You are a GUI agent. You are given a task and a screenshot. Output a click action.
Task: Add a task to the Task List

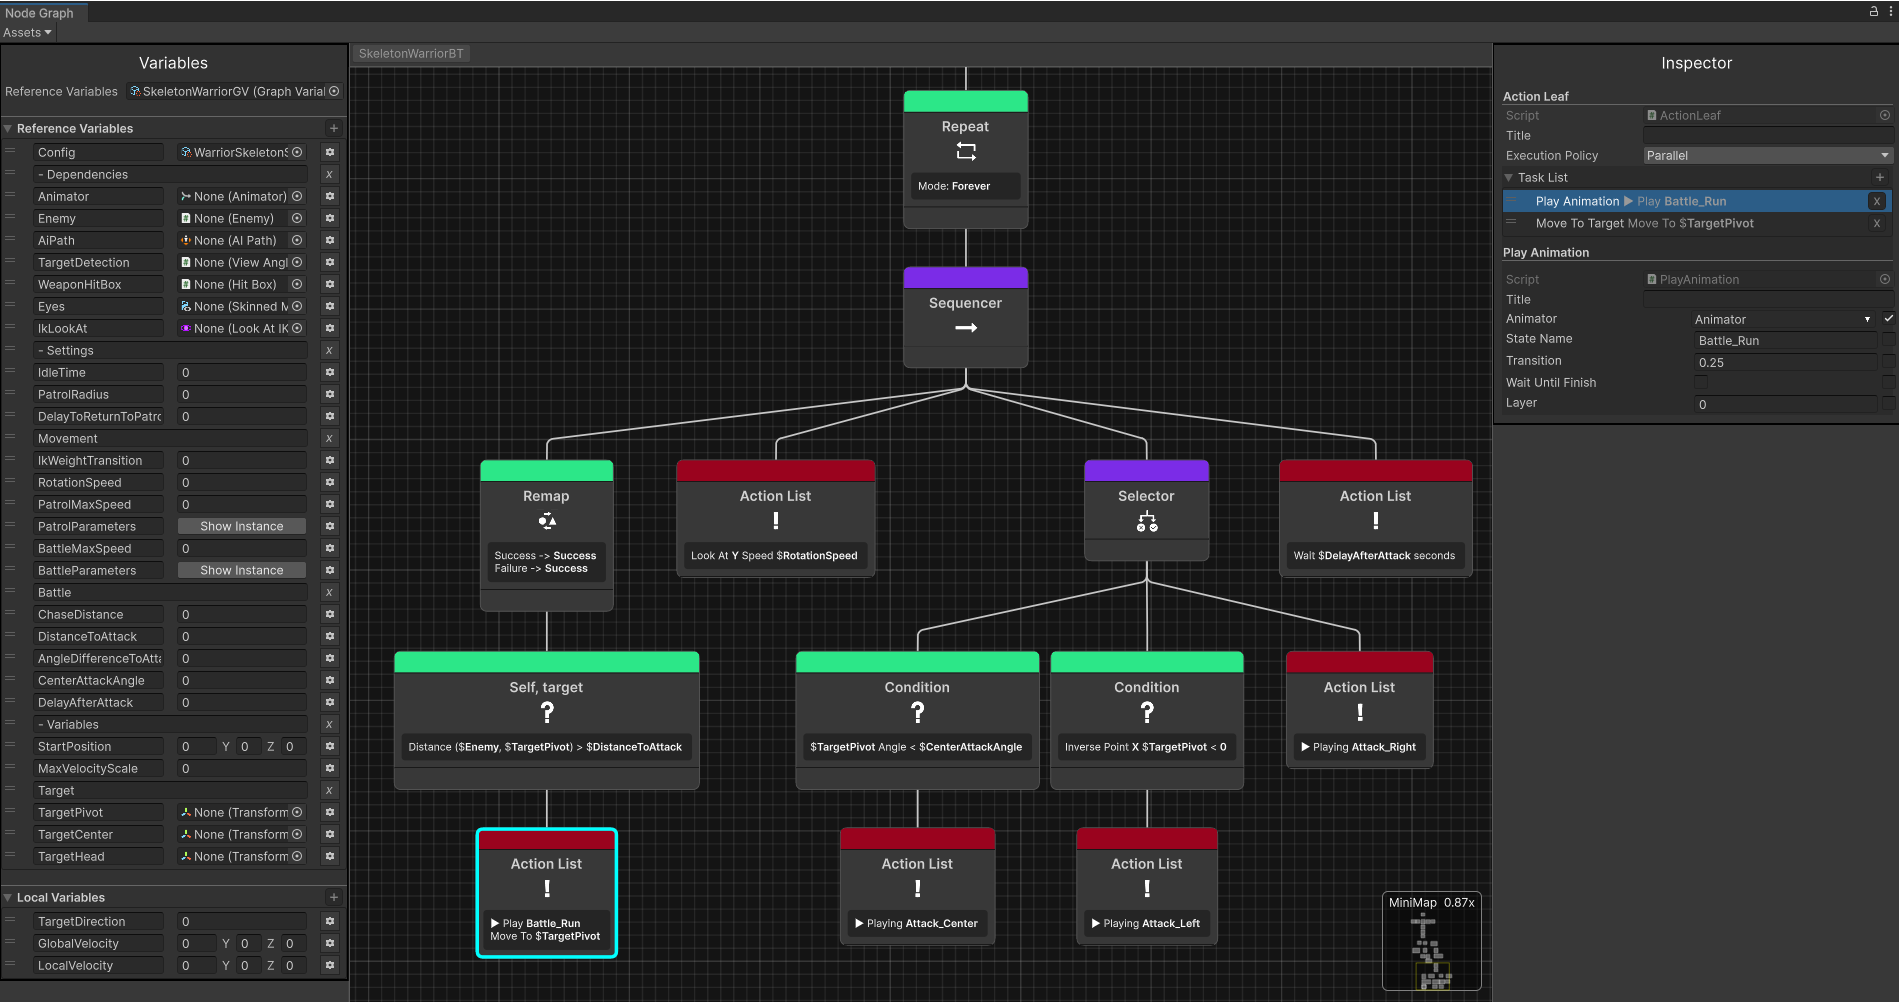(x=1880, y=178)
